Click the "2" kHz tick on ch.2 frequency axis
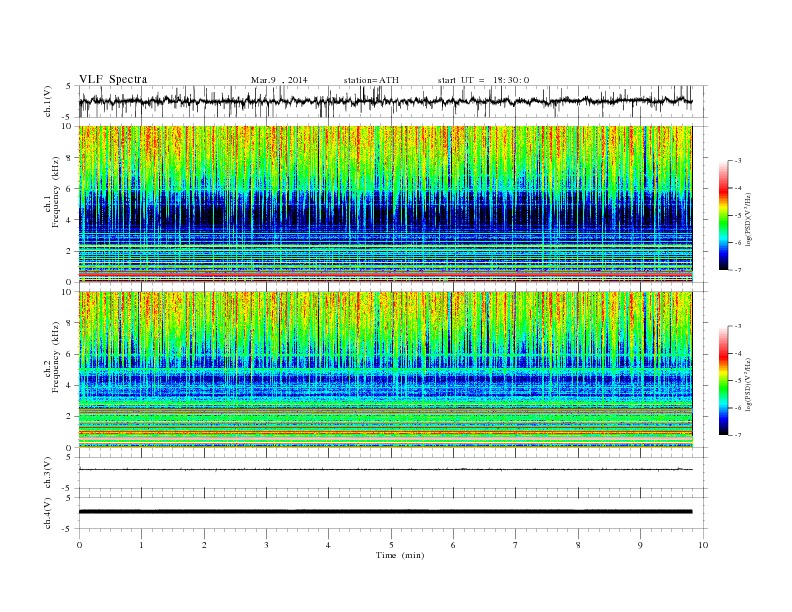Viewport: 792px width, 612px height. tap(70, 417)
